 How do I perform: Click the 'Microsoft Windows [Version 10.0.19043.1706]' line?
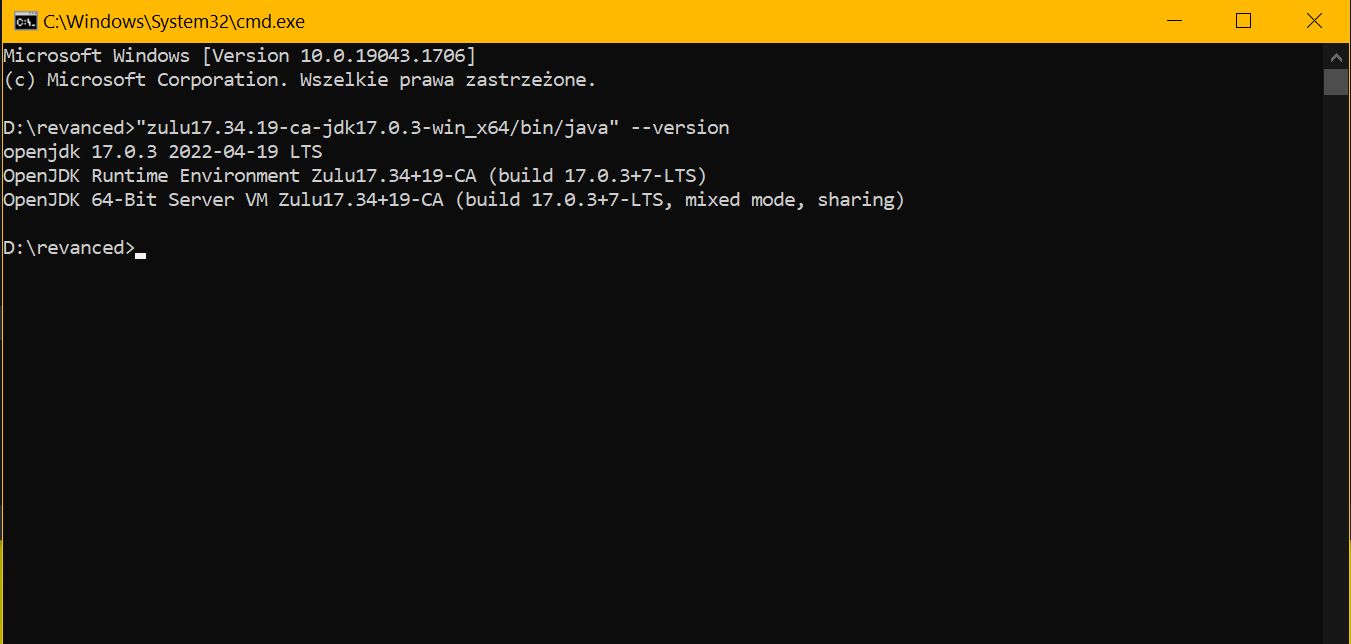click(240, 56)
